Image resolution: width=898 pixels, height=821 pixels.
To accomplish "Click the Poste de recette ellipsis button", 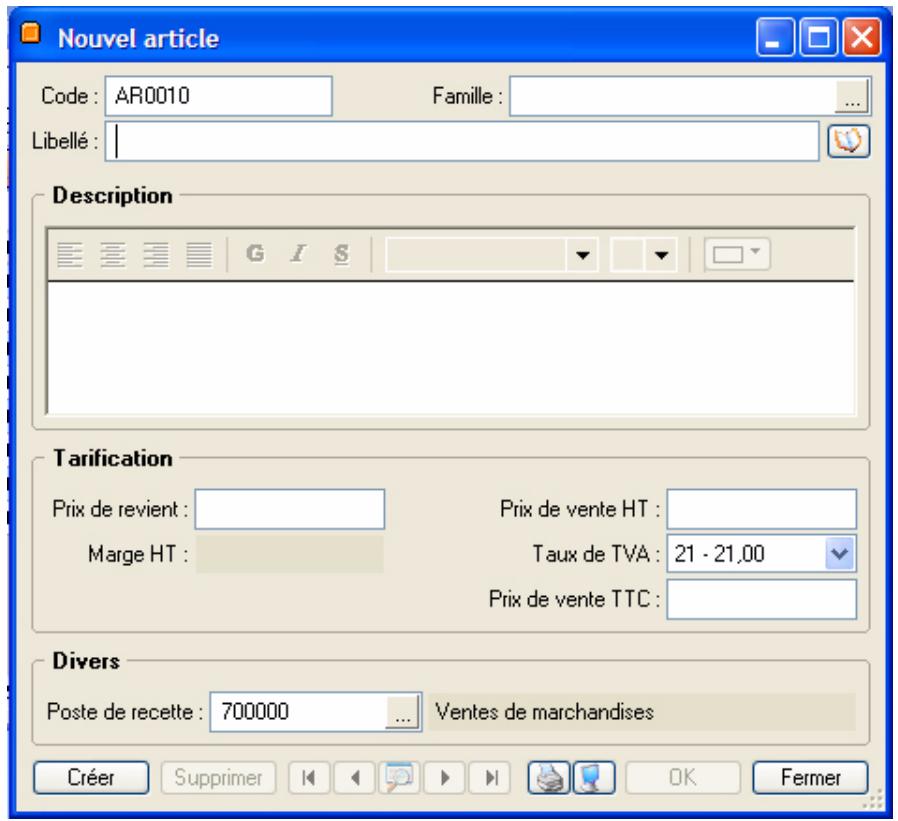I will pyautogui.click(x=403, y=712).
